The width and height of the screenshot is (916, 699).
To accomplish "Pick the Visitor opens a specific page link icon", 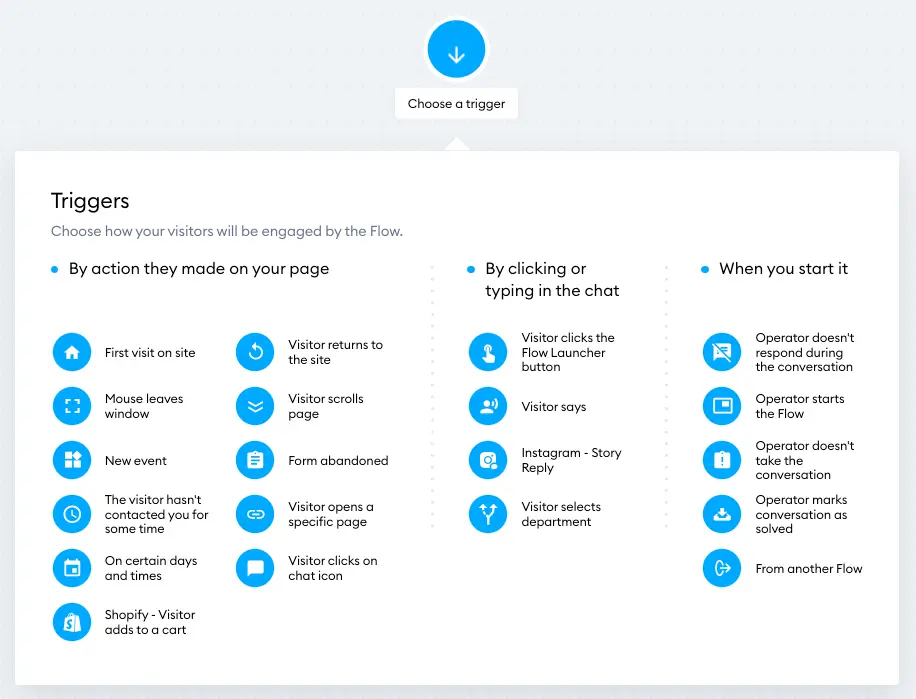I will [255, 514].
